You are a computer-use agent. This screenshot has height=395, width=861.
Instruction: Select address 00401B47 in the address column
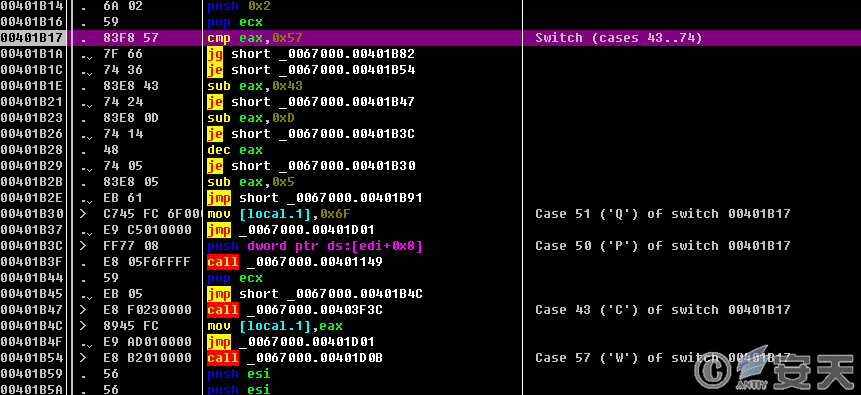click(x=32, y=309)
